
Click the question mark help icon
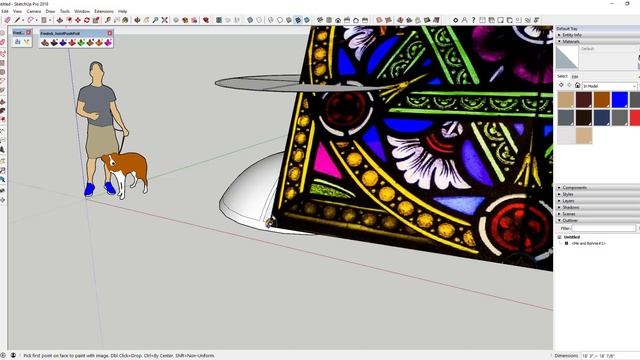click(x=473, y=20)
